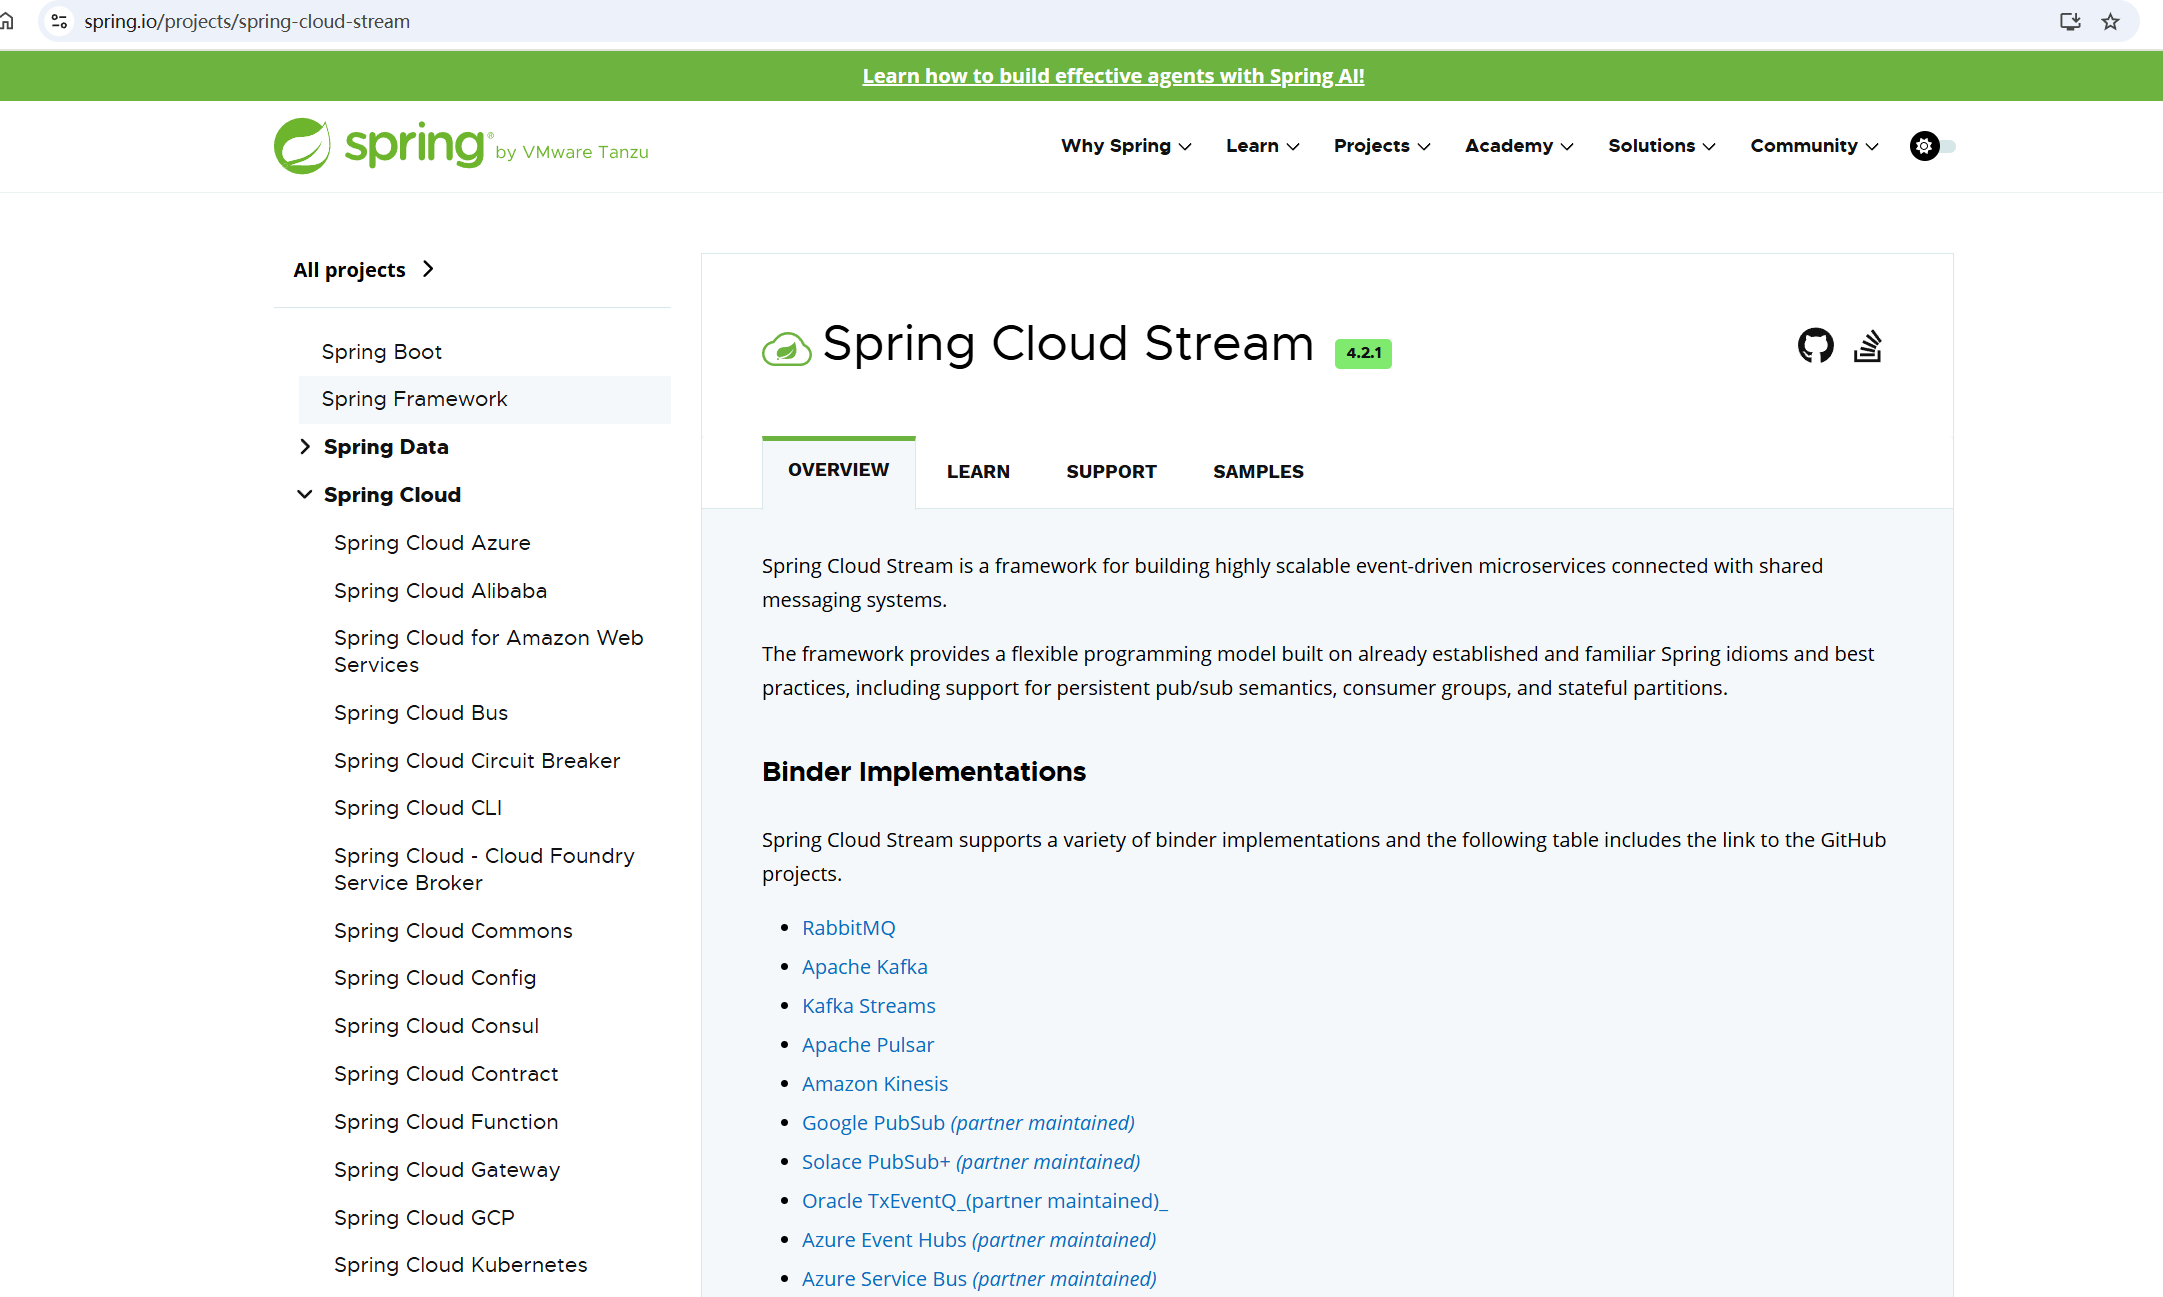Collapse the Spring Cloud tree section
This screenshot has width=2163, height=1297.
305,495
